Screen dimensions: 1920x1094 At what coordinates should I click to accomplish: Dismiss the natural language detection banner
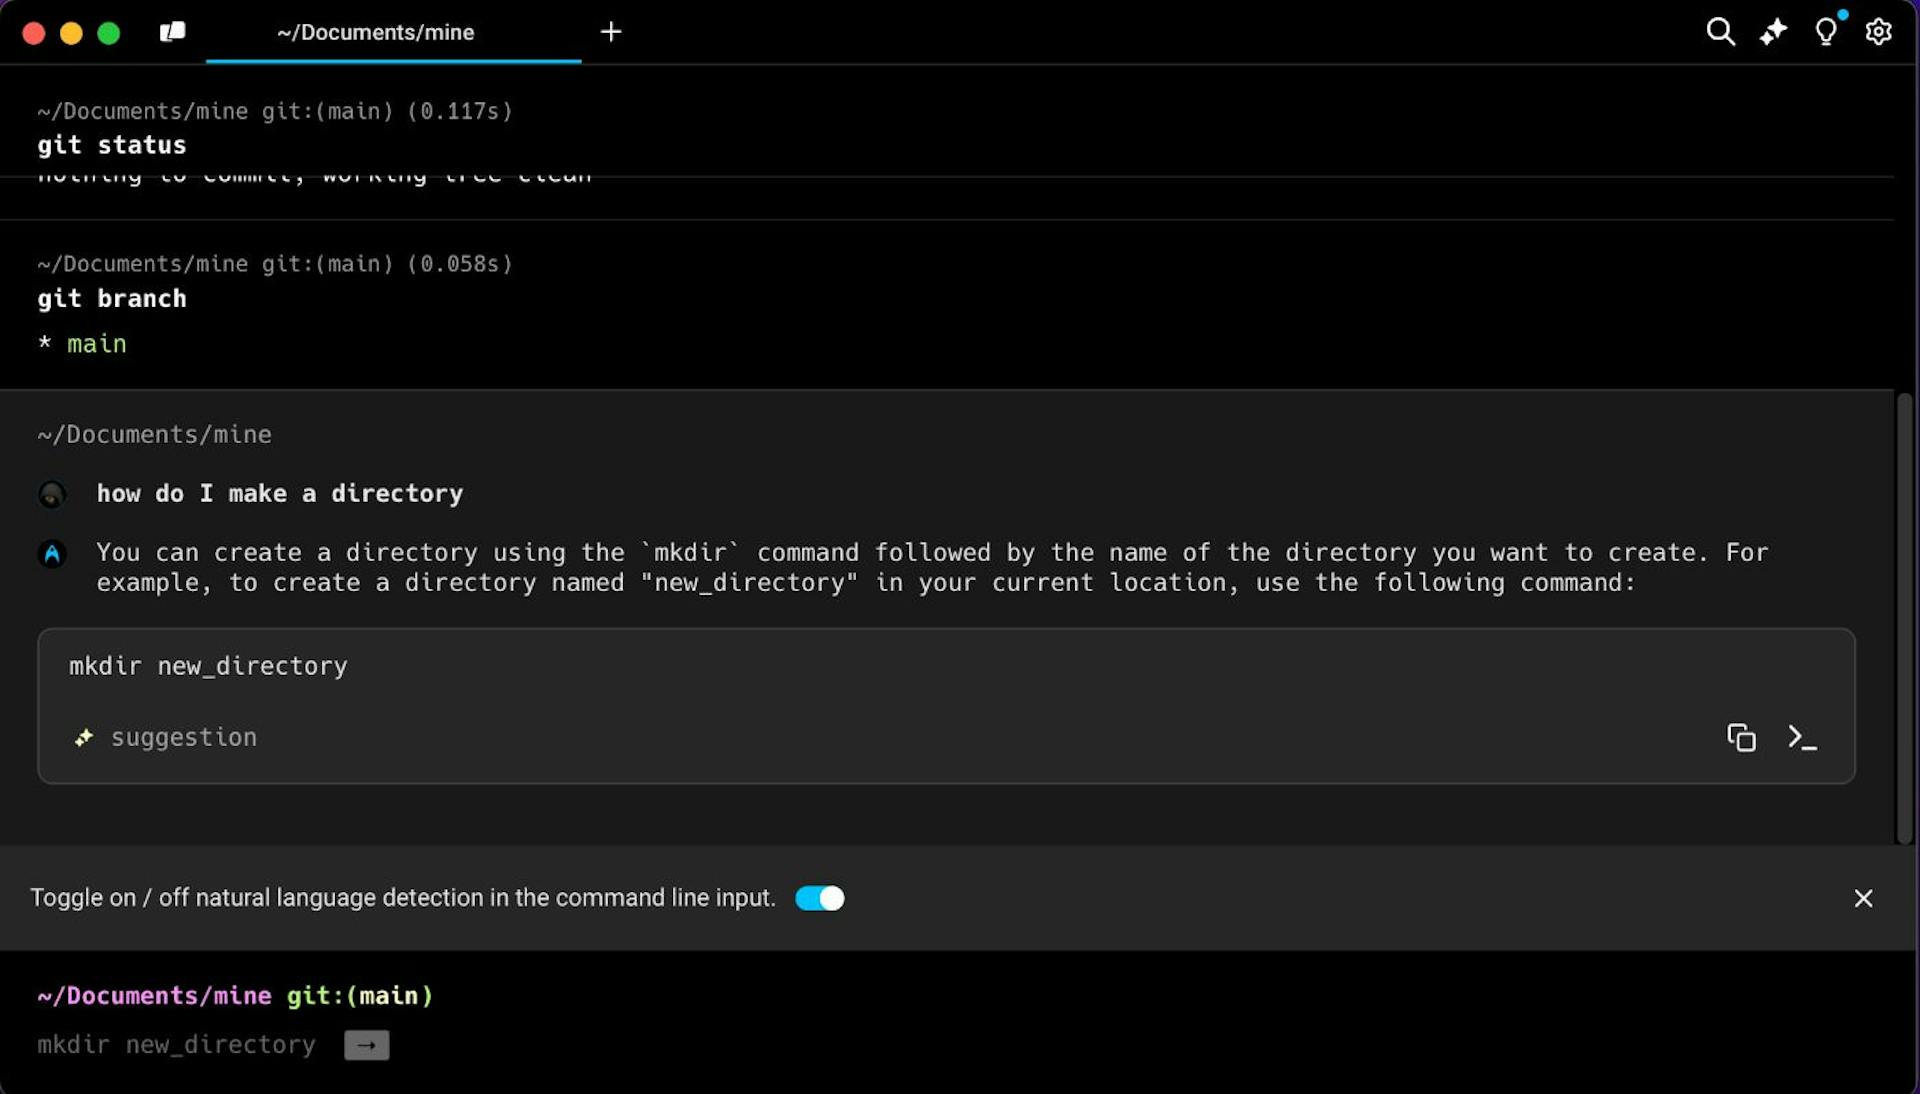pyautogui.click(x=1863, y=898)
